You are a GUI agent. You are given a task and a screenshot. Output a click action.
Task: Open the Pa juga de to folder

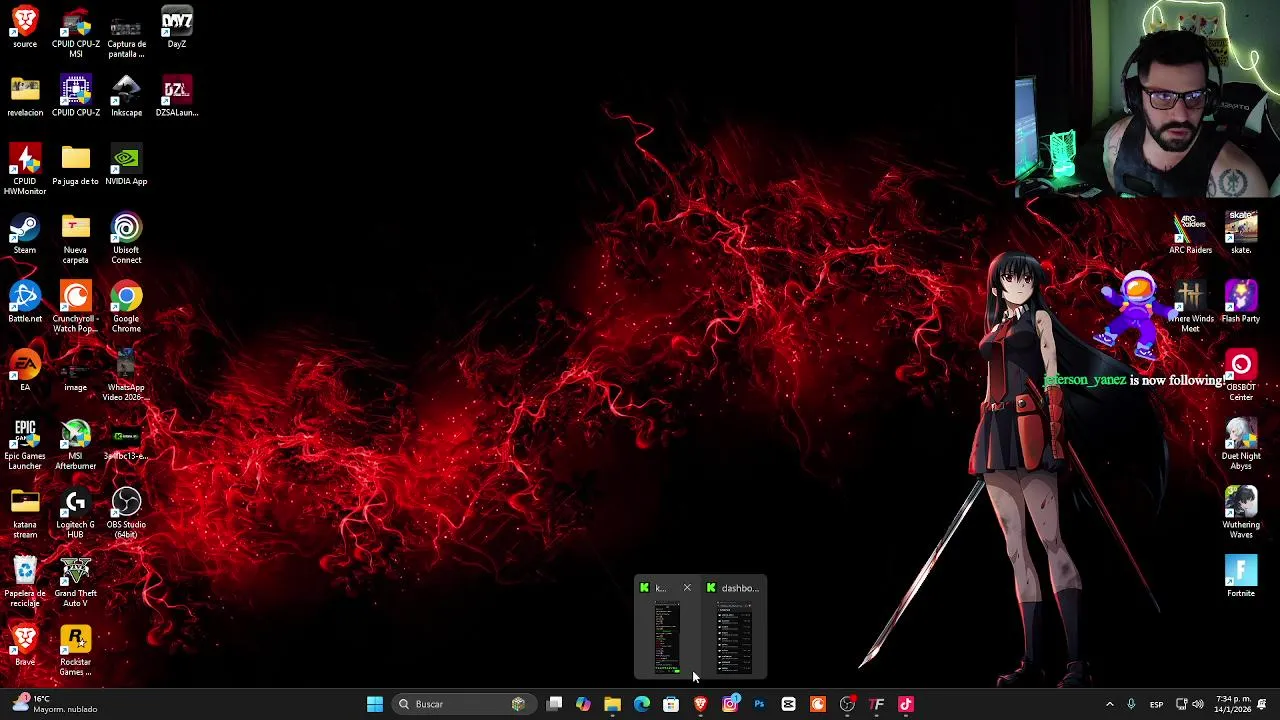pos(76,165)
